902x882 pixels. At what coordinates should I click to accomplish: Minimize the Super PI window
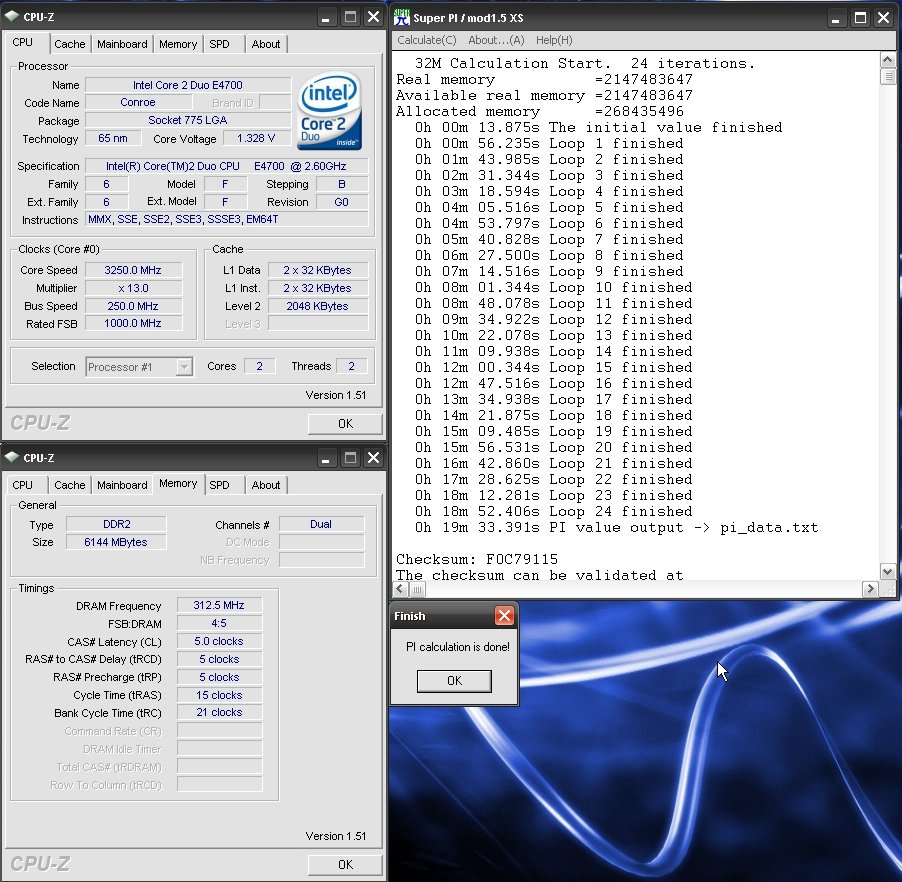pos(836,18)
